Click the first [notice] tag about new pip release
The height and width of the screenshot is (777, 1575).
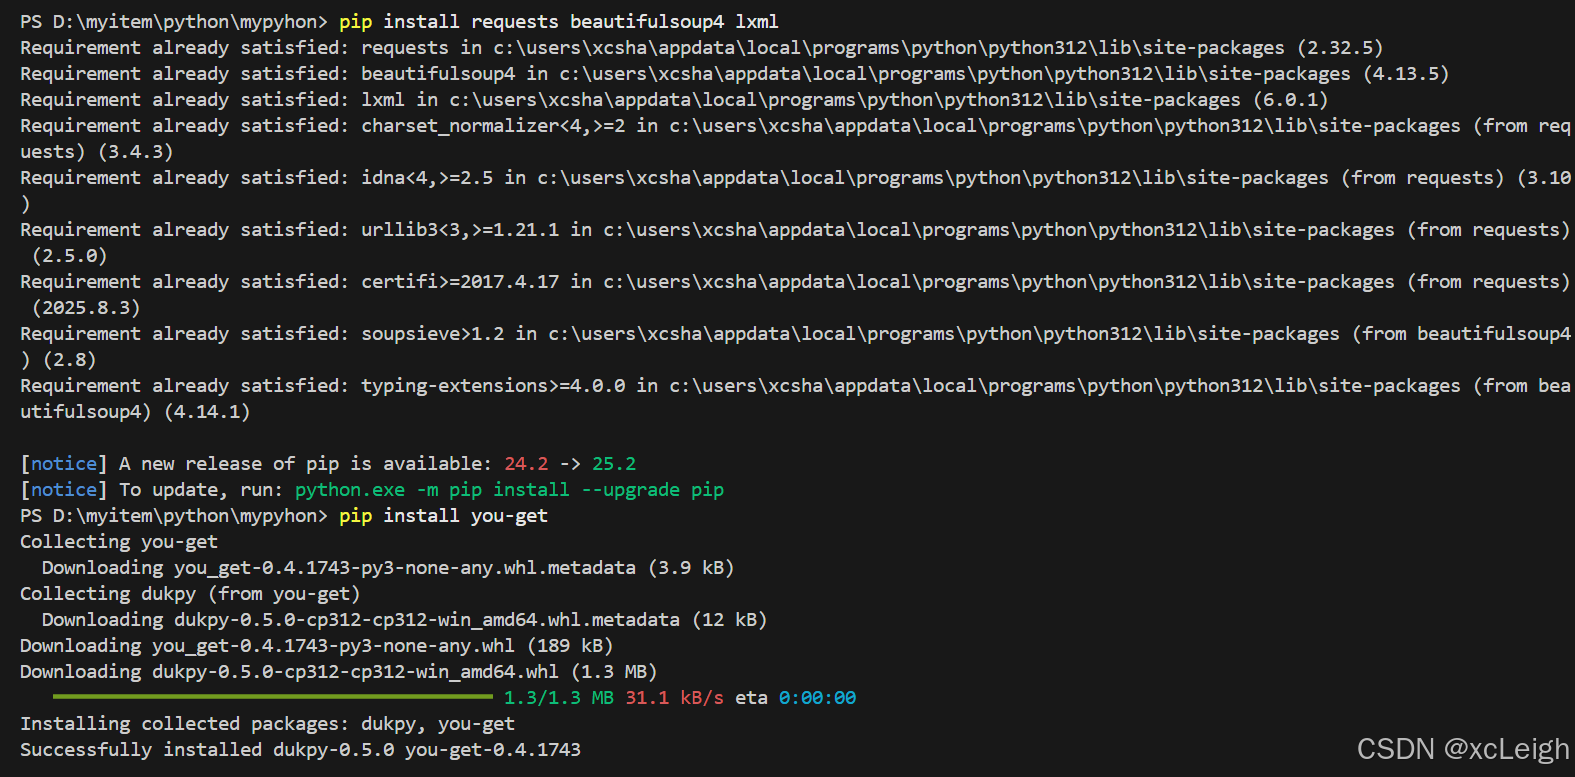[64, 464]
